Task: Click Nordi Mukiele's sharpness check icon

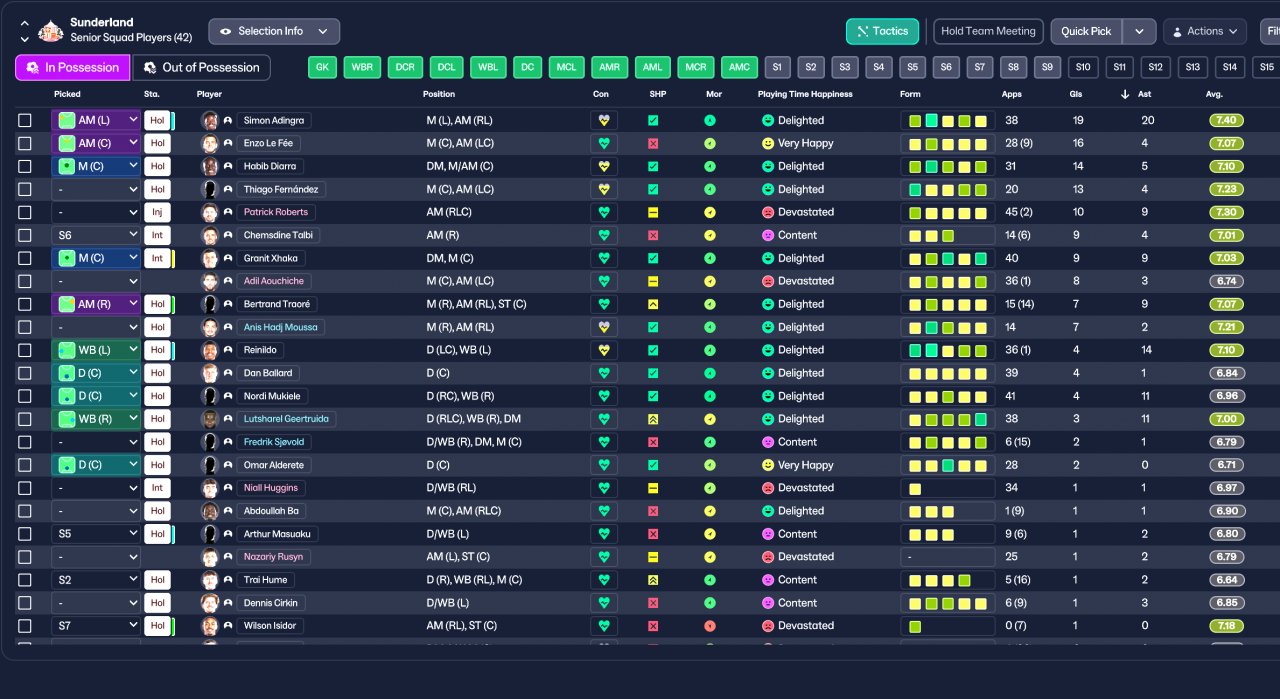Action: [x=653, y=396]
